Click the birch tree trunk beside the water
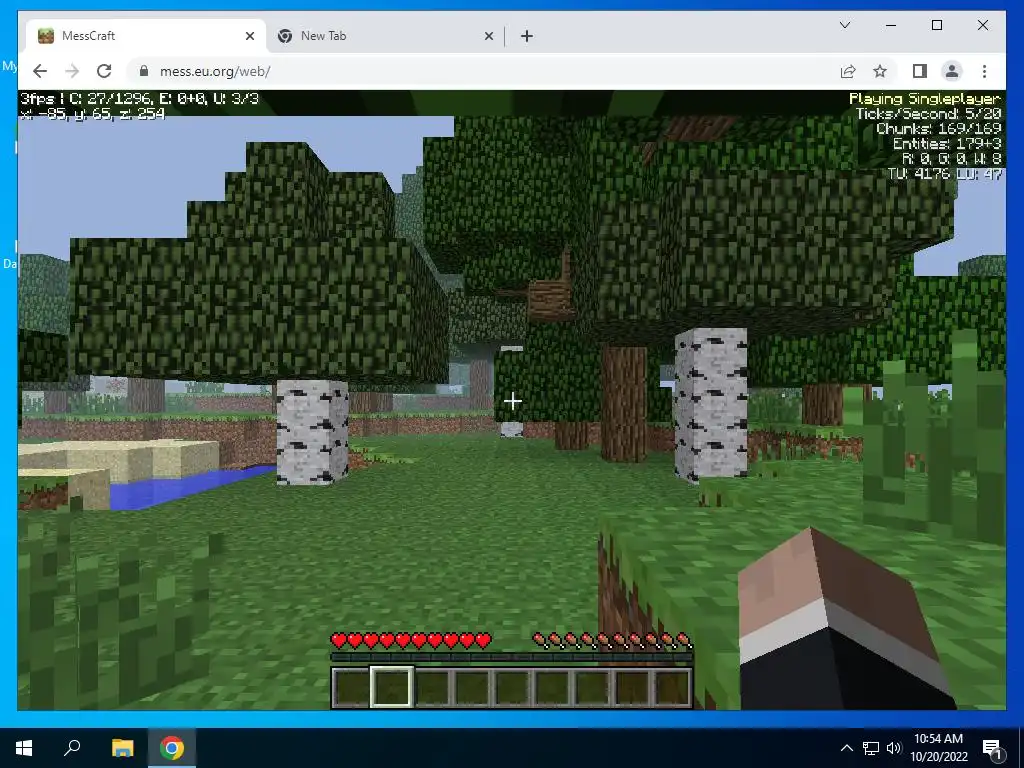This screenshot has width=1024, height=768. (312, 432)
